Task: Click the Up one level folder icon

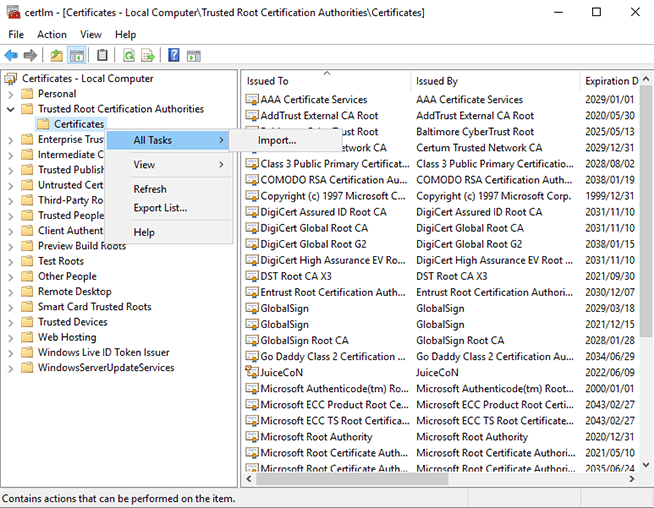Action: pos(56,55)
